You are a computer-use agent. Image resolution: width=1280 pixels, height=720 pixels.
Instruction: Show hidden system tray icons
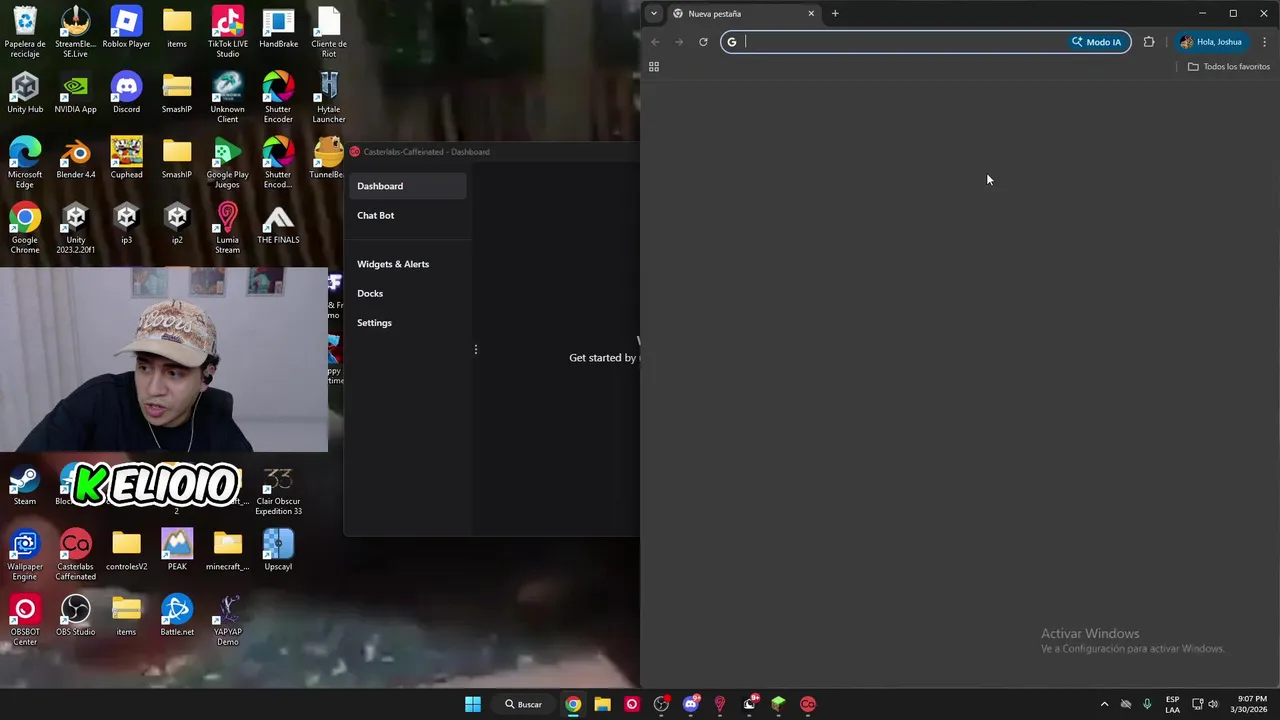1104,704
